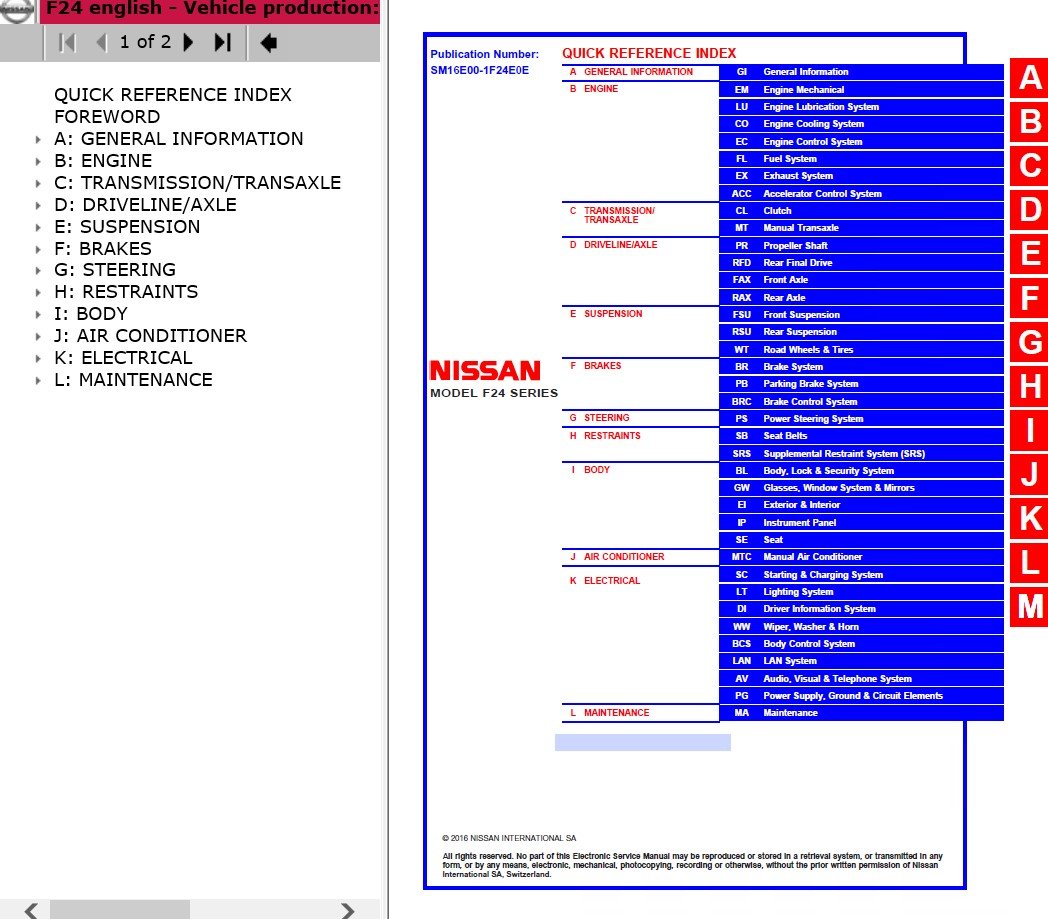The width and height of the screenshot is (1048, 919).
Task: Click red tab J on right edge
Action: pos(1029,475)
